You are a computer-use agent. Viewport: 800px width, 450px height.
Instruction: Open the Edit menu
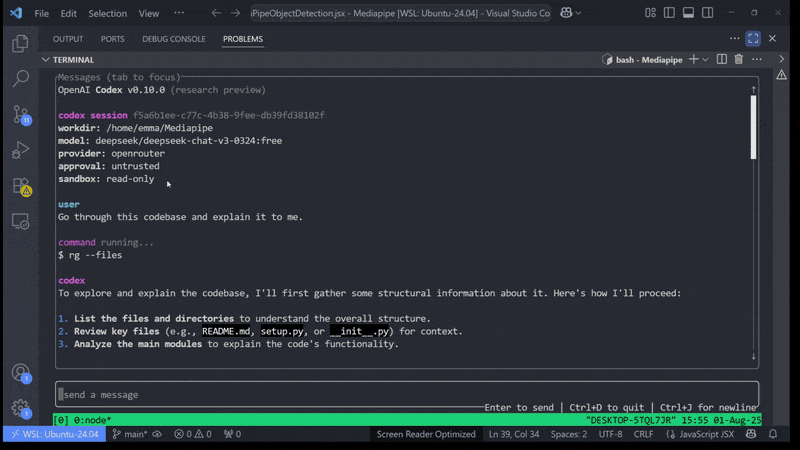68,13
